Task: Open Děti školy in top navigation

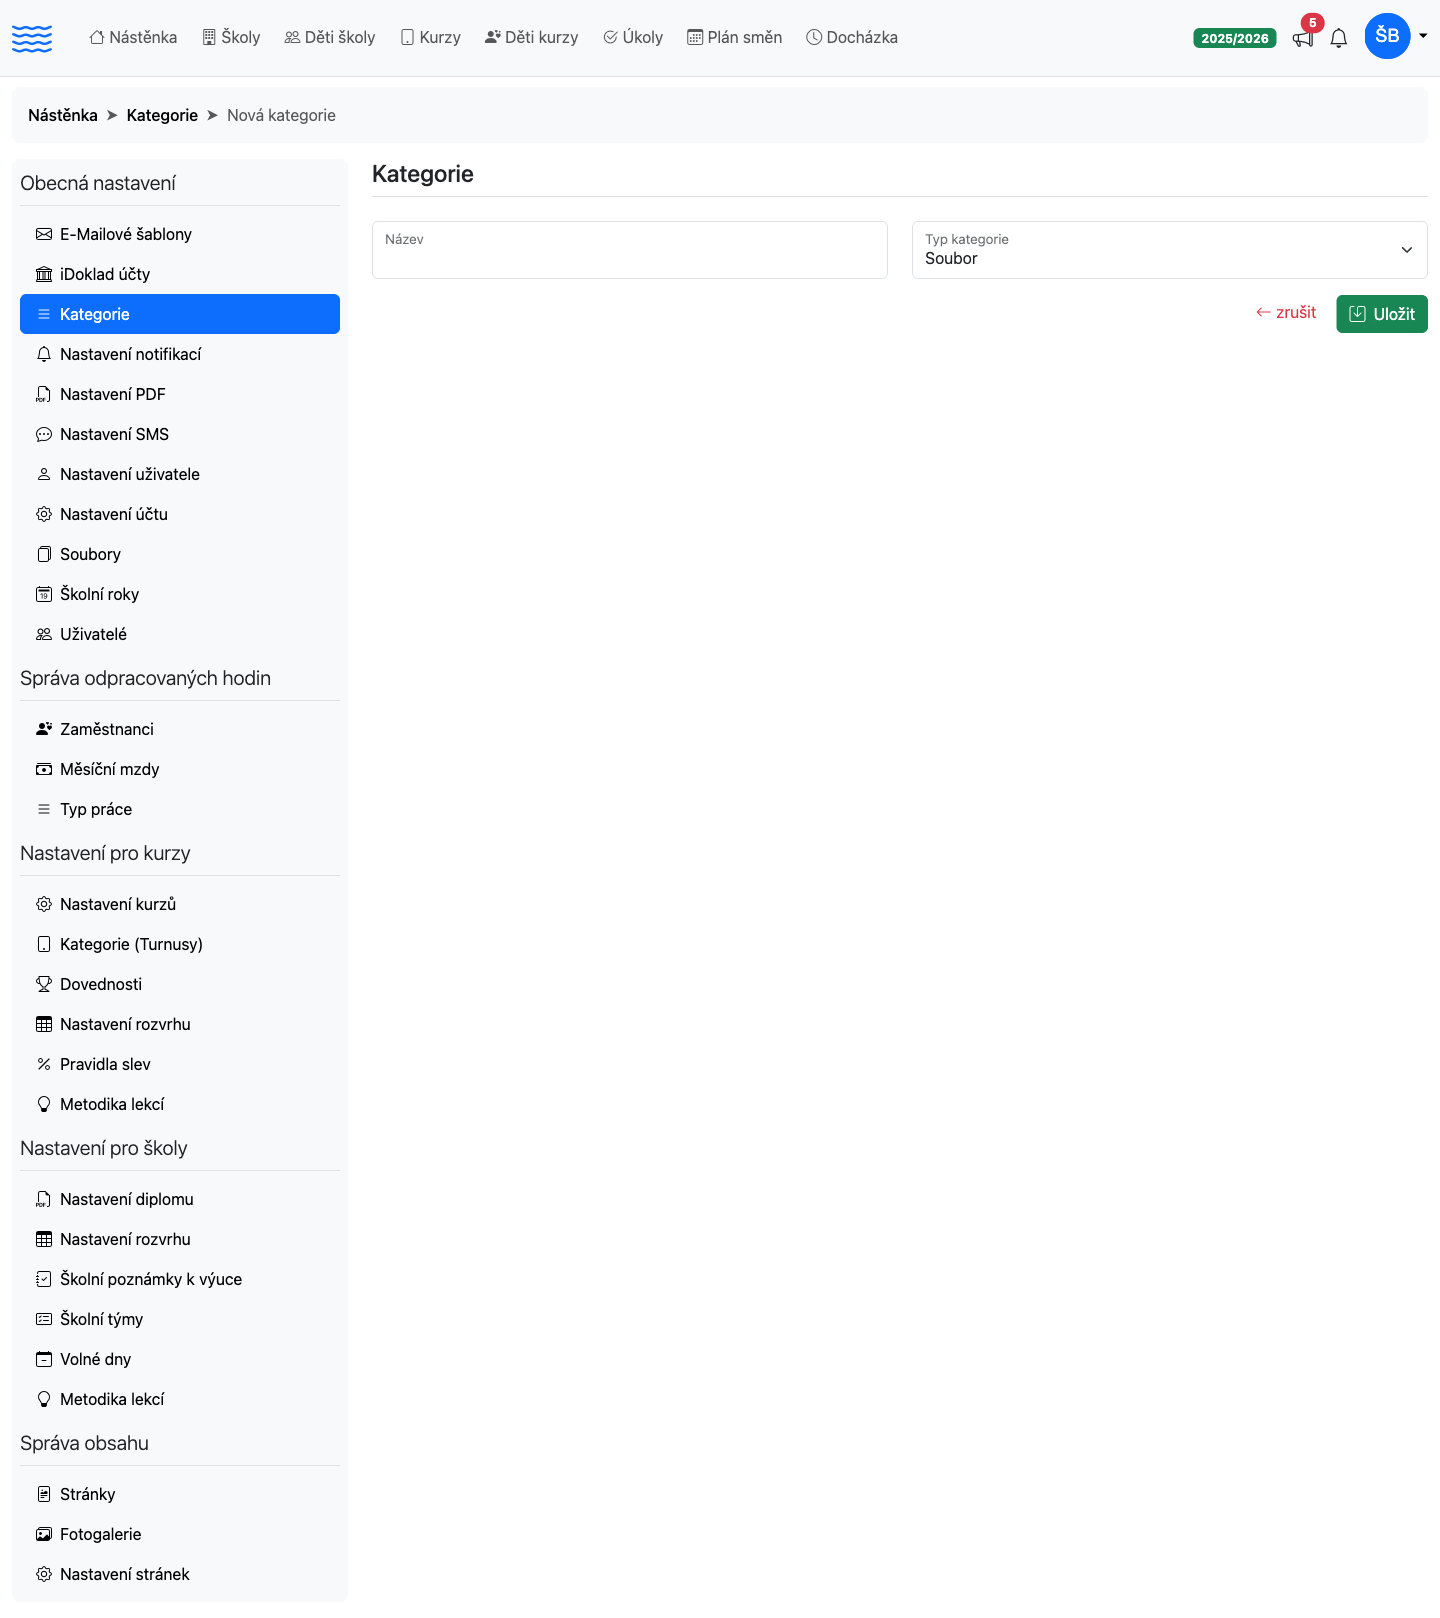Action: [330, 38]
